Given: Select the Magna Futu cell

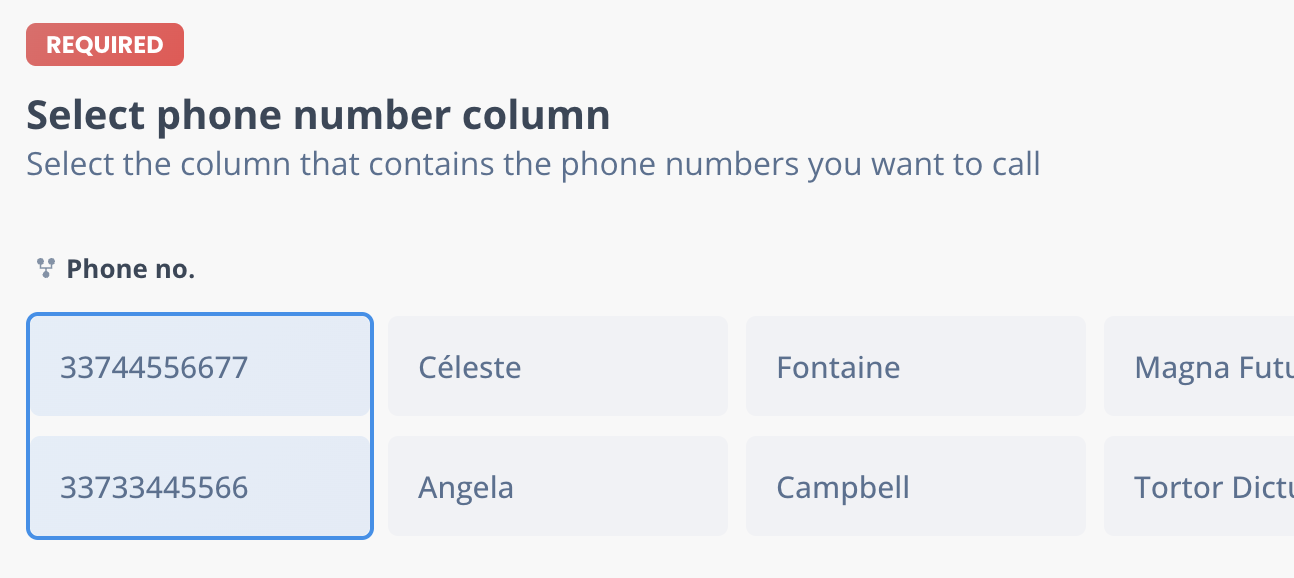Looking at the screenshot, I should click(x=1199, y=366).
